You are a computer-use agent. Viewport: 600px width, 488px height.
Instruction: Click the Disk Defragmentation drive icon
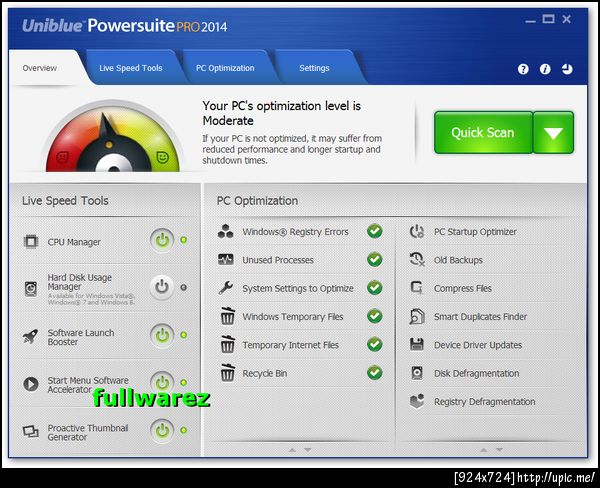[417, 373]
